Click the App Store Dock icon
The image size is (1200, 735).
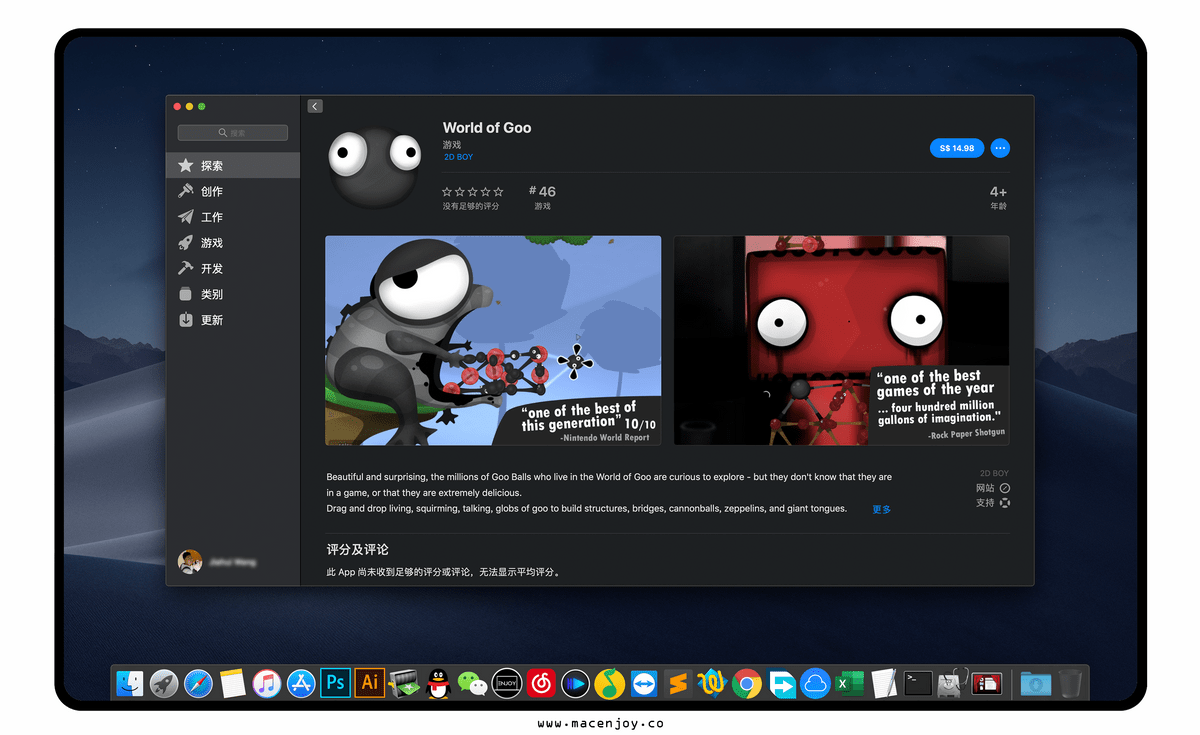pyautogui.click(x=301, y=683)
